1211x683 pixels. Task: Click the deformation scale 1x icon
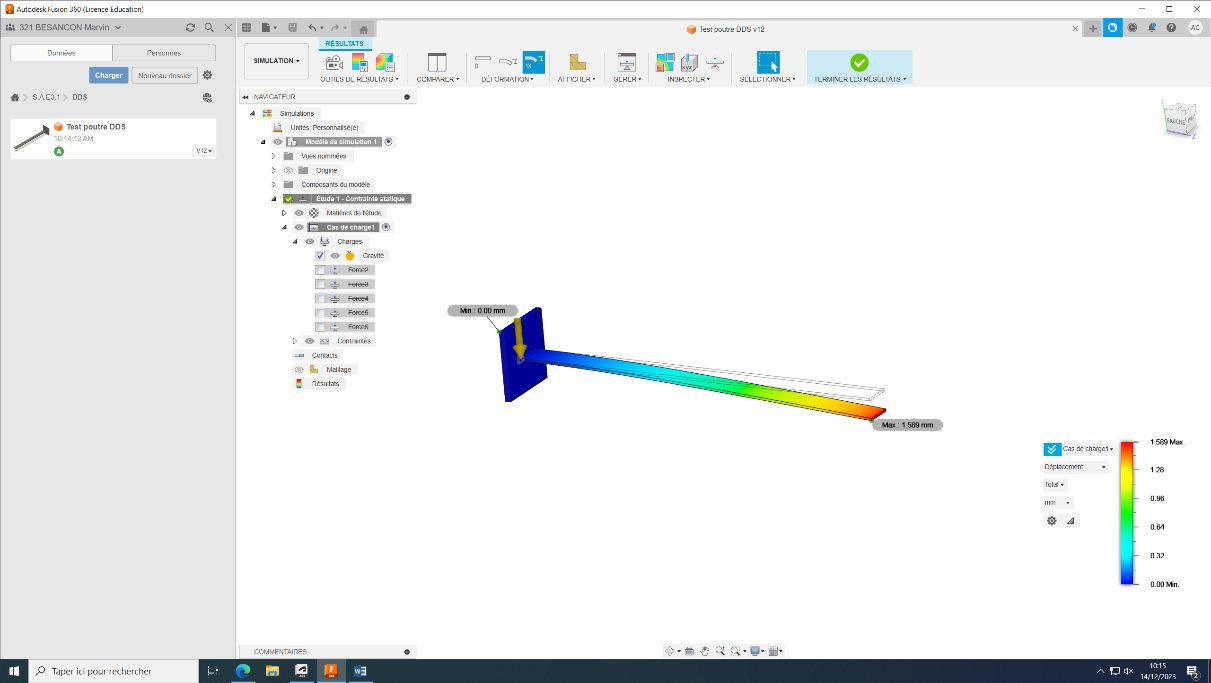click(x=534, y=62)
